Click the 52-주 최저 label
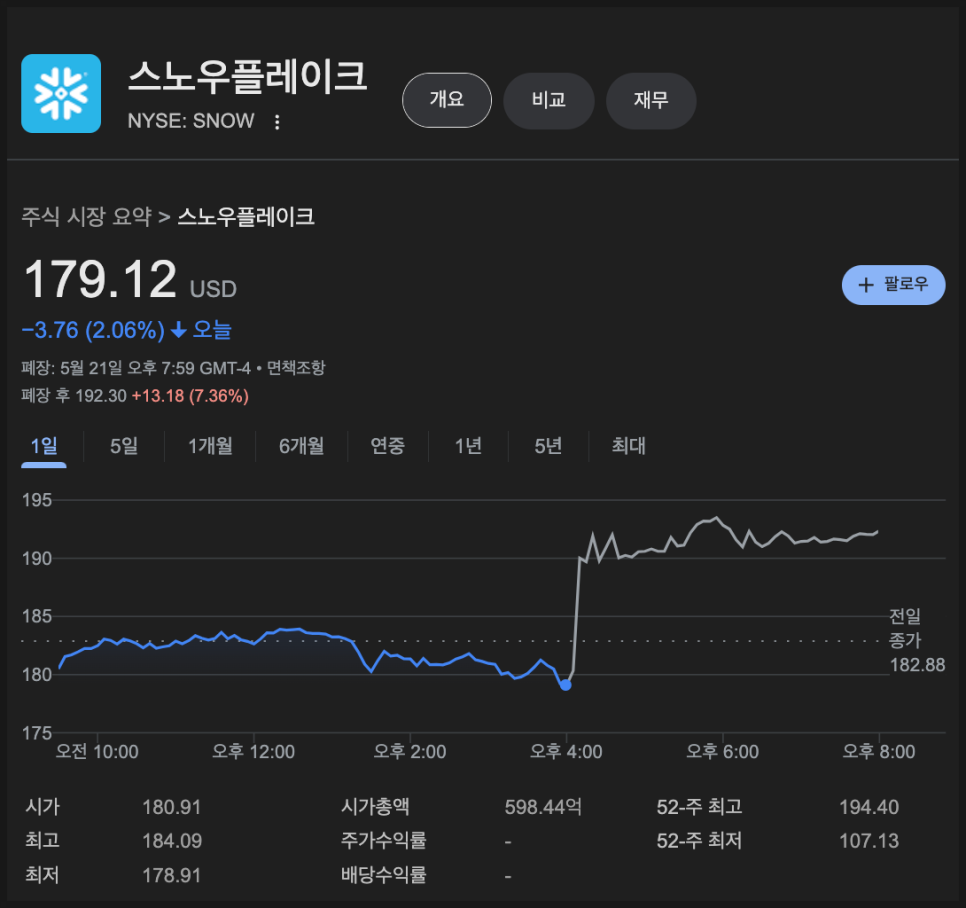 pos(699,840)
